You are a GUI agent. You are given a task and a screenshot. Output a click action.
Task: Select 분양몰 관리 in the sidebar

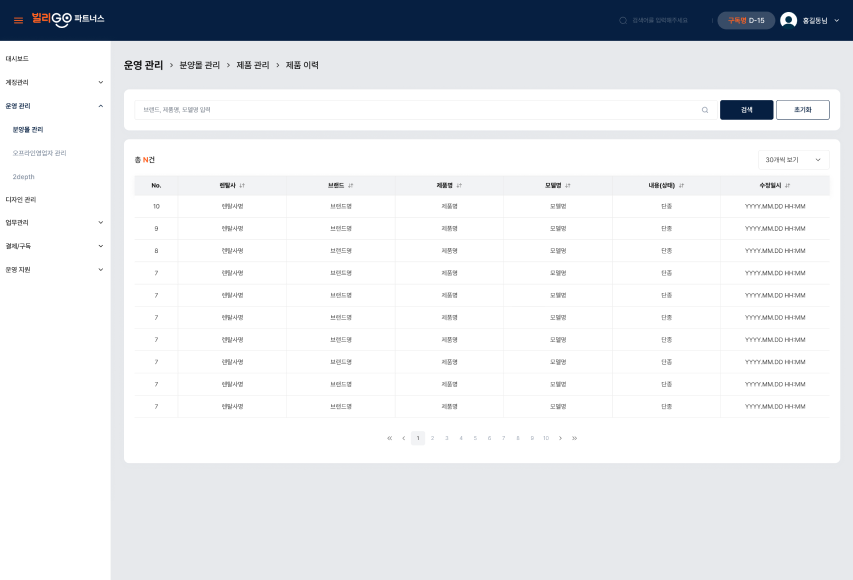coord(28,129)
